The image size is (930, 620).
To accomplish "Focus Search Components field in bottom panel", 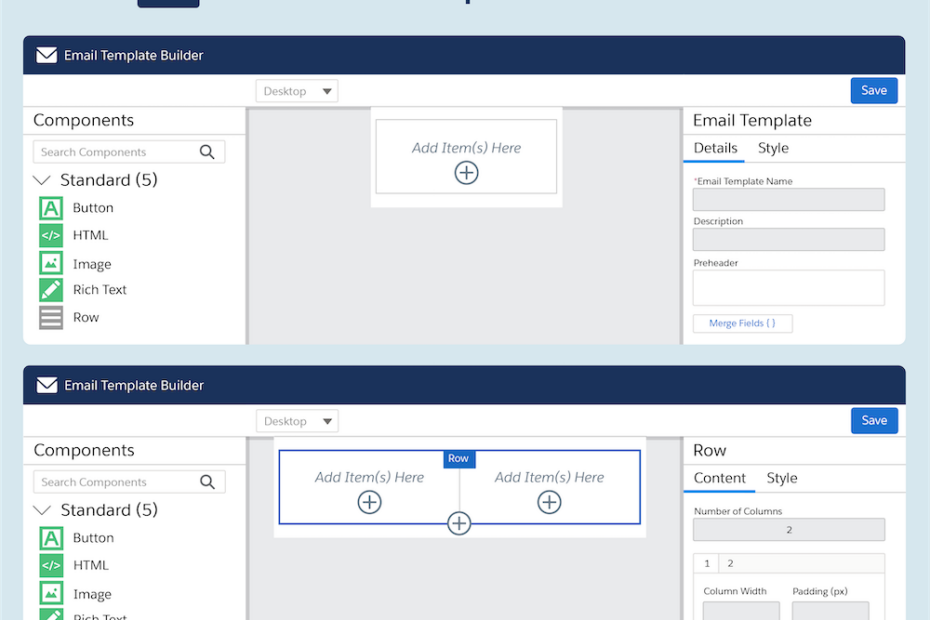I will [x=129, y=482].
